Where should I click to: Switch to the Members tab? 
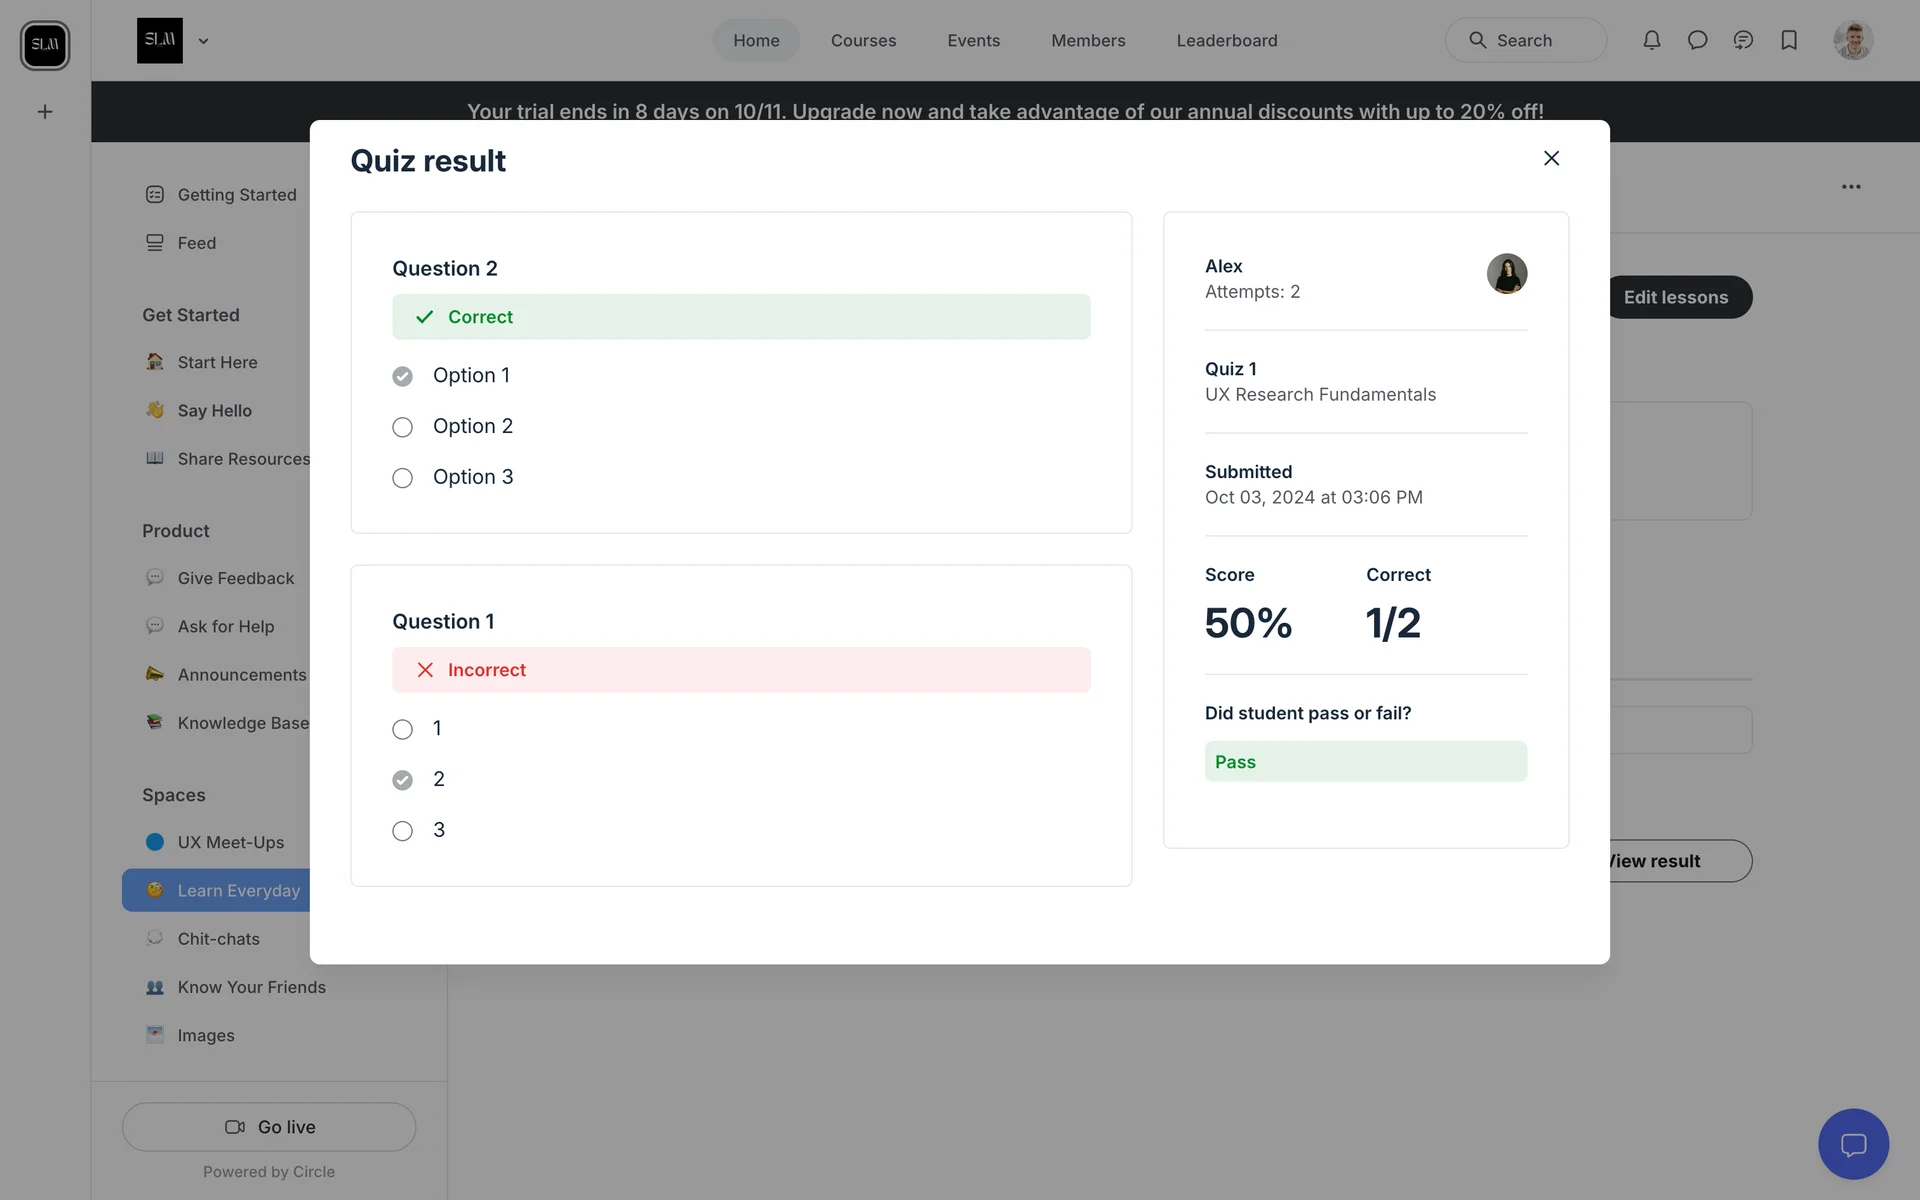coord(1088,41)
